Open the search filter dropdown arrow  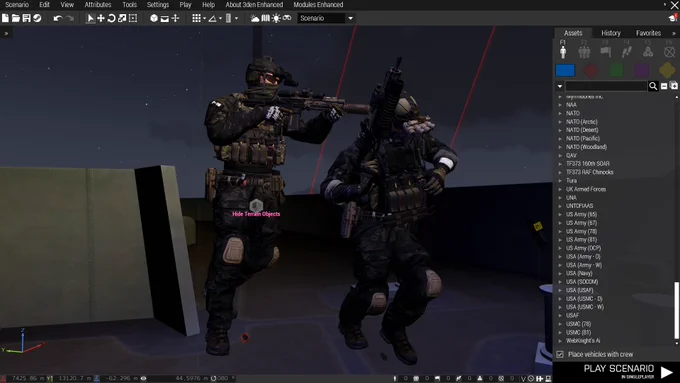[560, 86]
